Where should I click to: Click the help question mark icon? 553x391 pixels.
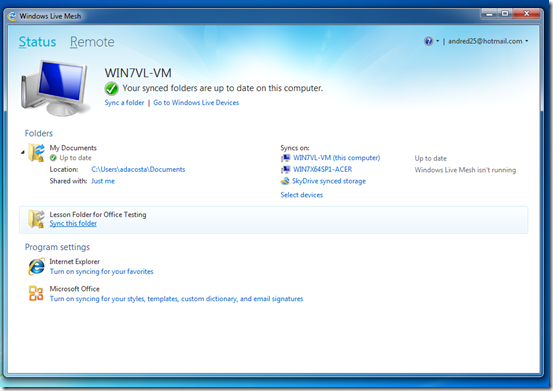(428, 41)
